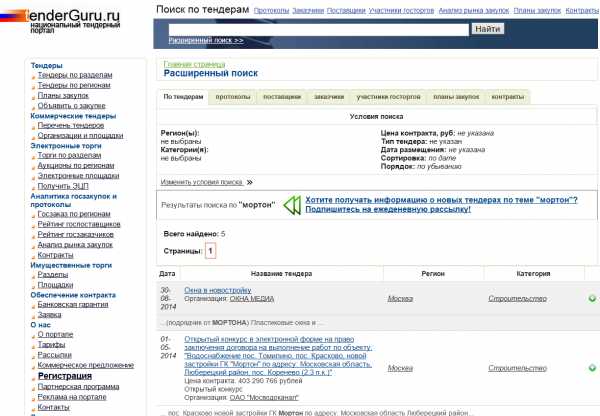Image resolution: width=600 pixels, height=416 pixels.
Task: Switch to the протоколы tab
Action: coord(233,97)
